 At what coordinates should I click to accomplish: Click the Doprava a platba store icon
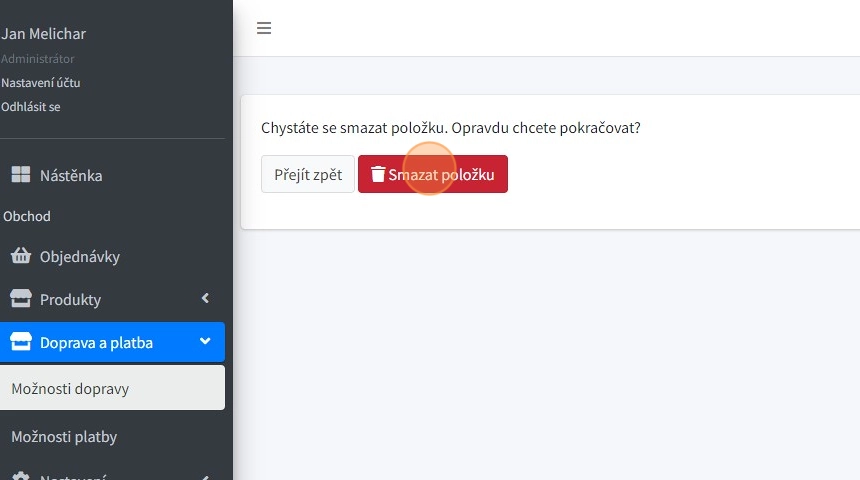click(x=20, y=342)
